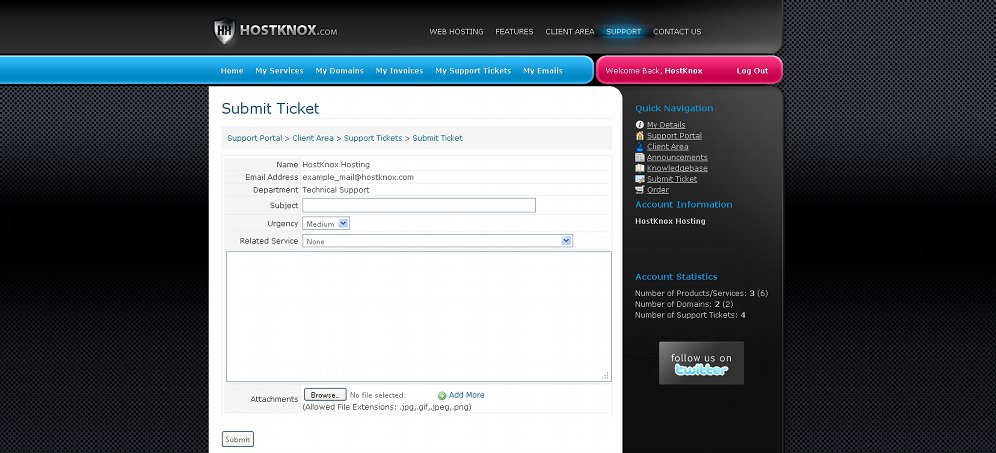Image resolution: width=996 pixels, height=453 pixels.
Task: Click the Welcome Back, HostKnox text
Action: (x=654, y=71)
